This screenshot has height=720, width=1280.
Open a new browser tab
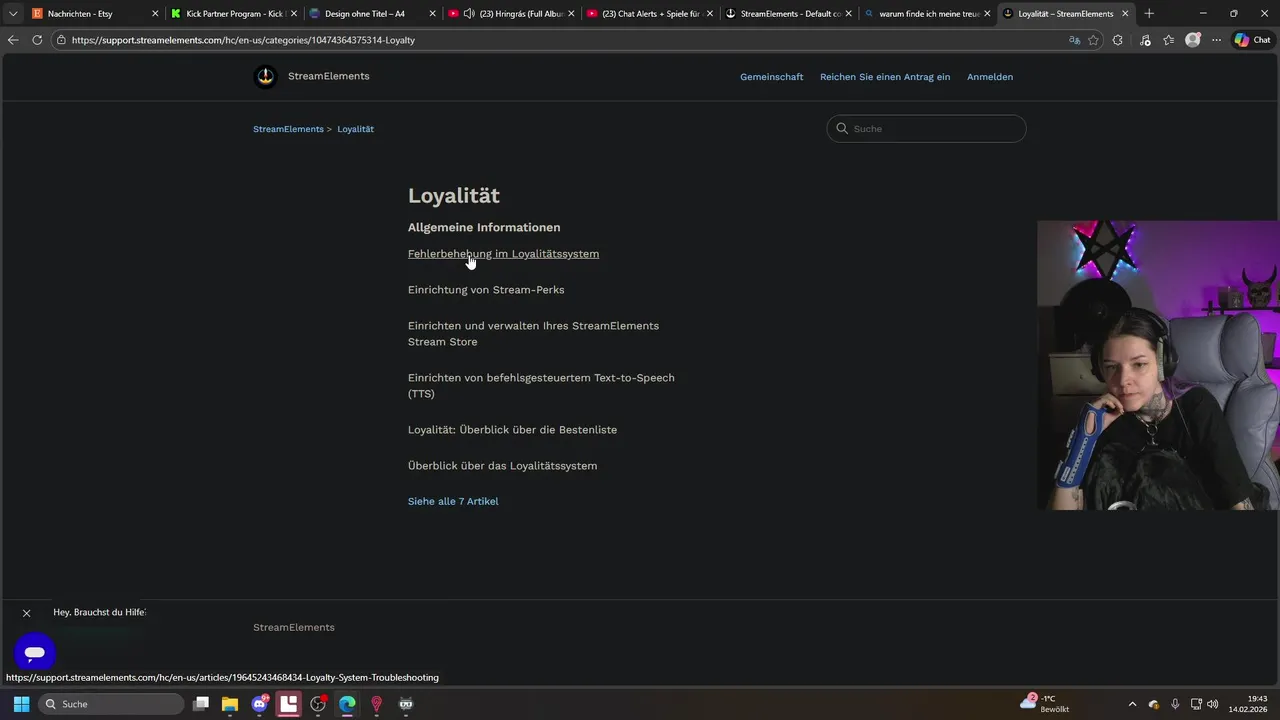1149,14
